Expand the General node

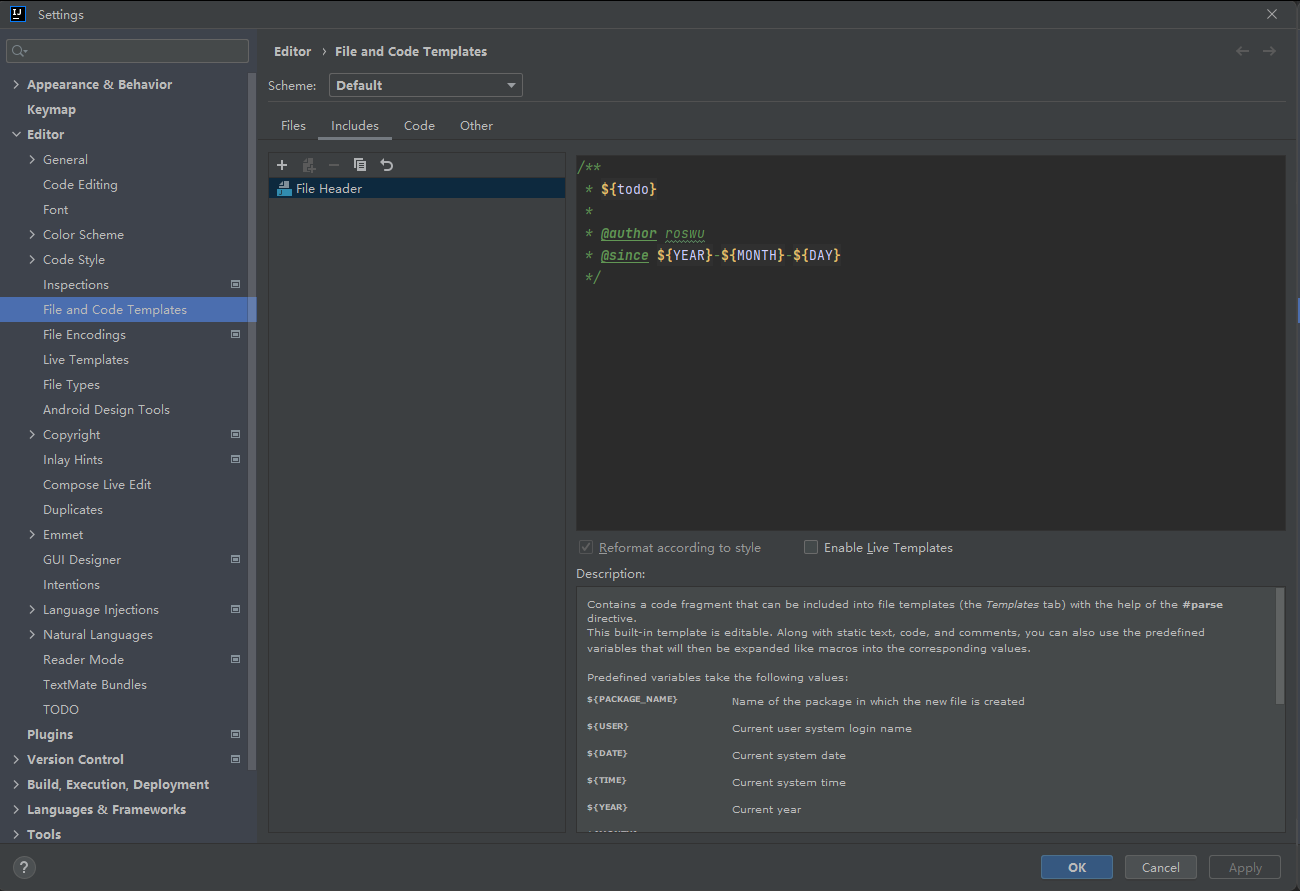coord(32,159)
